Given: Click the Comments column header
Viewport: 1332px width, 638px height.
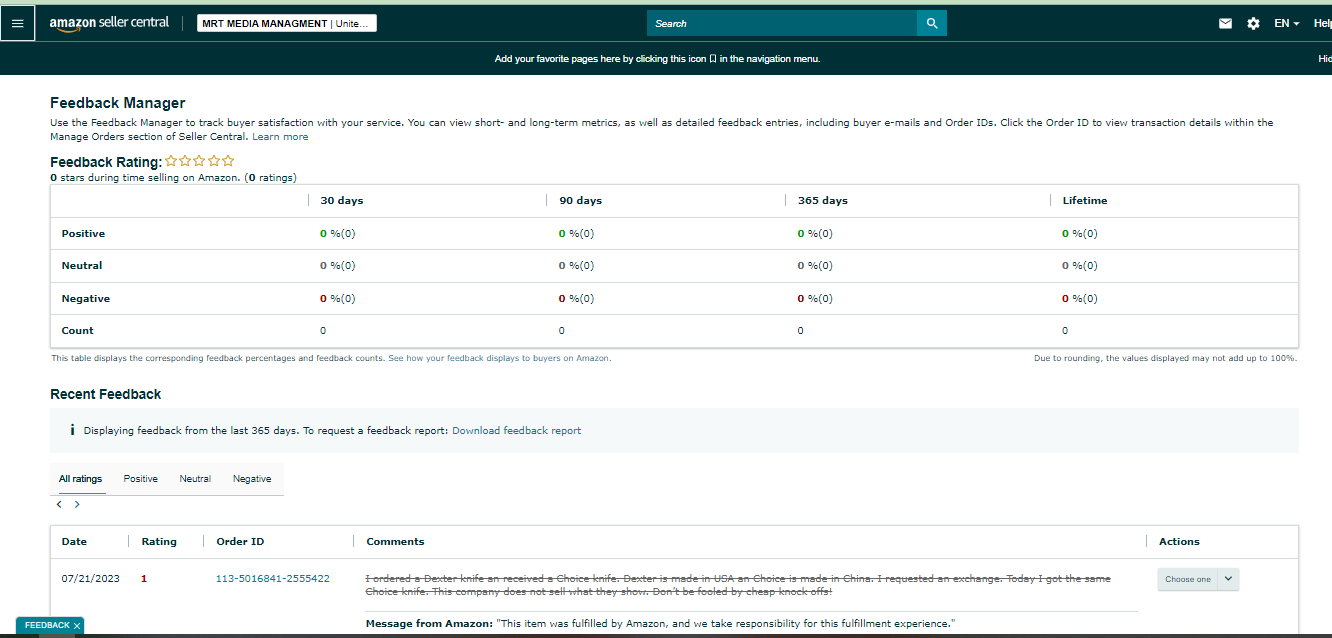Looking at the screenshot, I should click(395, 542).
